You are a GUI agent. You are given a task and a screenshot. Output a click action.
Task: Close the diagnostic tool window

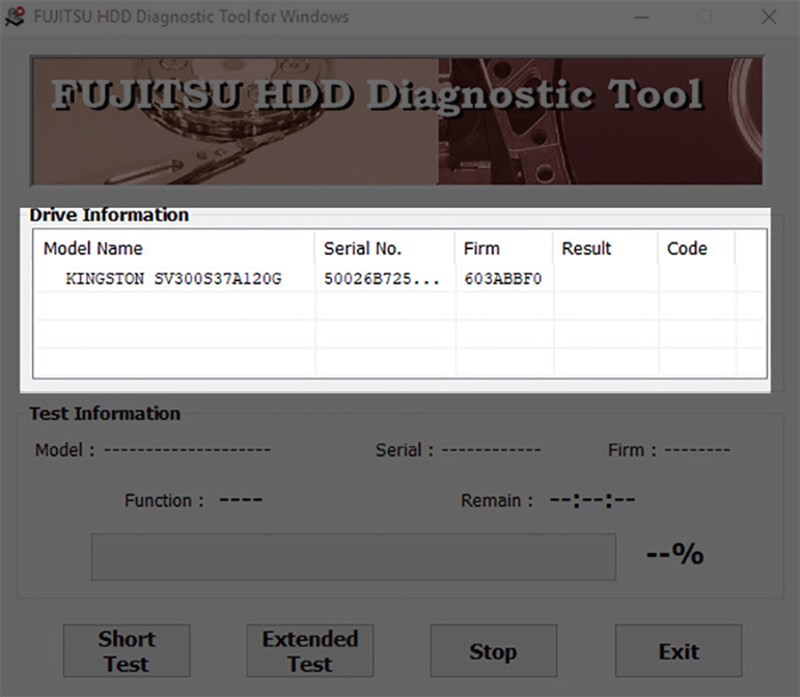click(769, 17)
